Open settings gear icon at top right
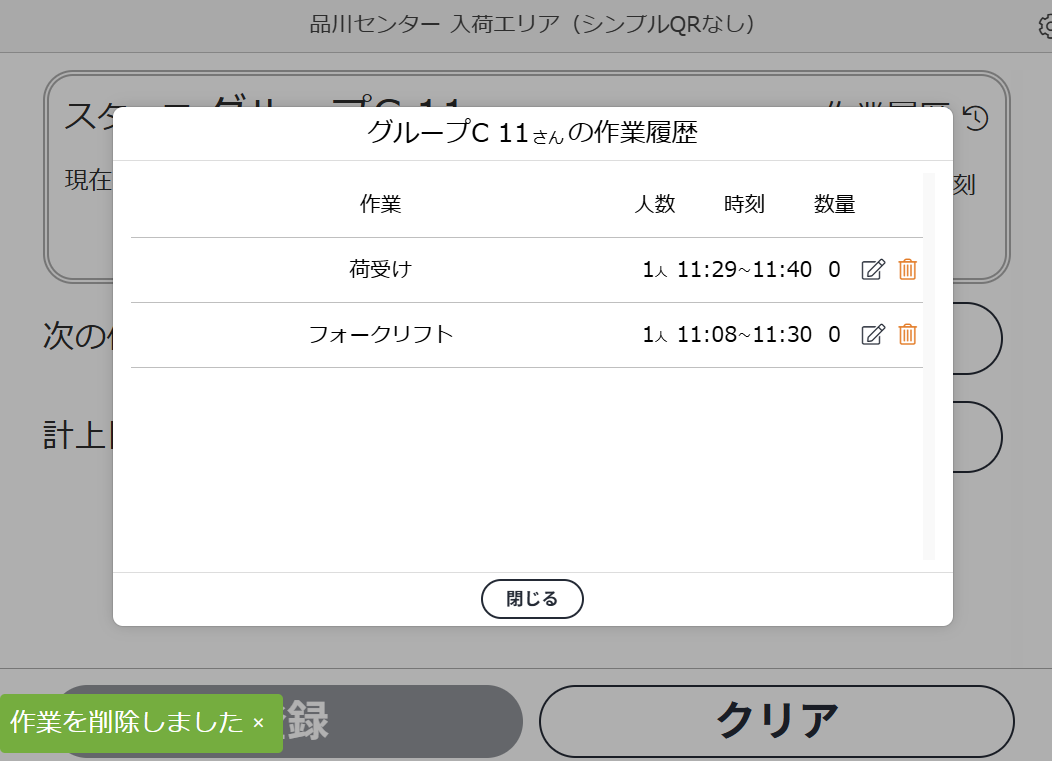This screenshot has width=1052, height=761. 1045,26
